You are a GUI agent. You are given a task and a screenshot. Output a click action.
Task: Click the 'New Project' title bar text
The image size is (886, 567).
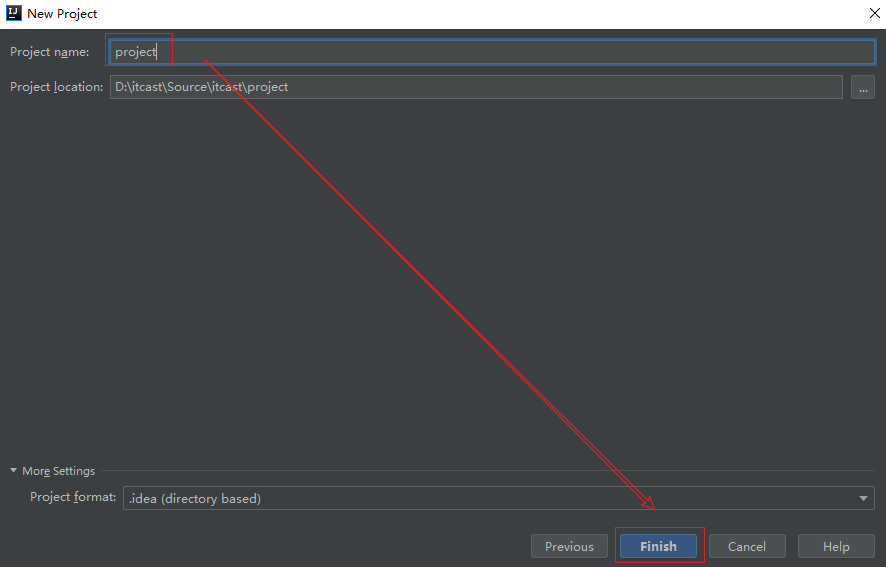tap(62, 14)
